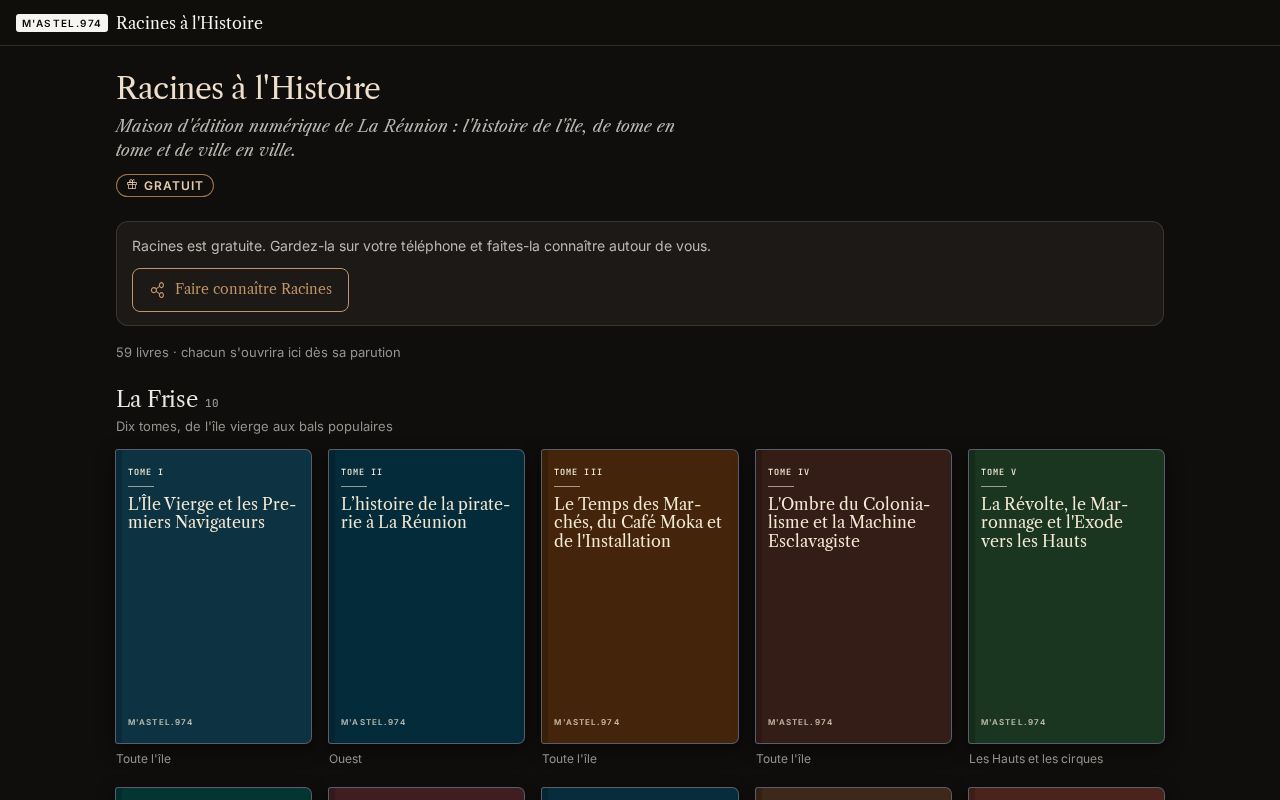Click 'Racines est gratuite' banner text
The image size is (1280, 800).
tap(421, 246)
